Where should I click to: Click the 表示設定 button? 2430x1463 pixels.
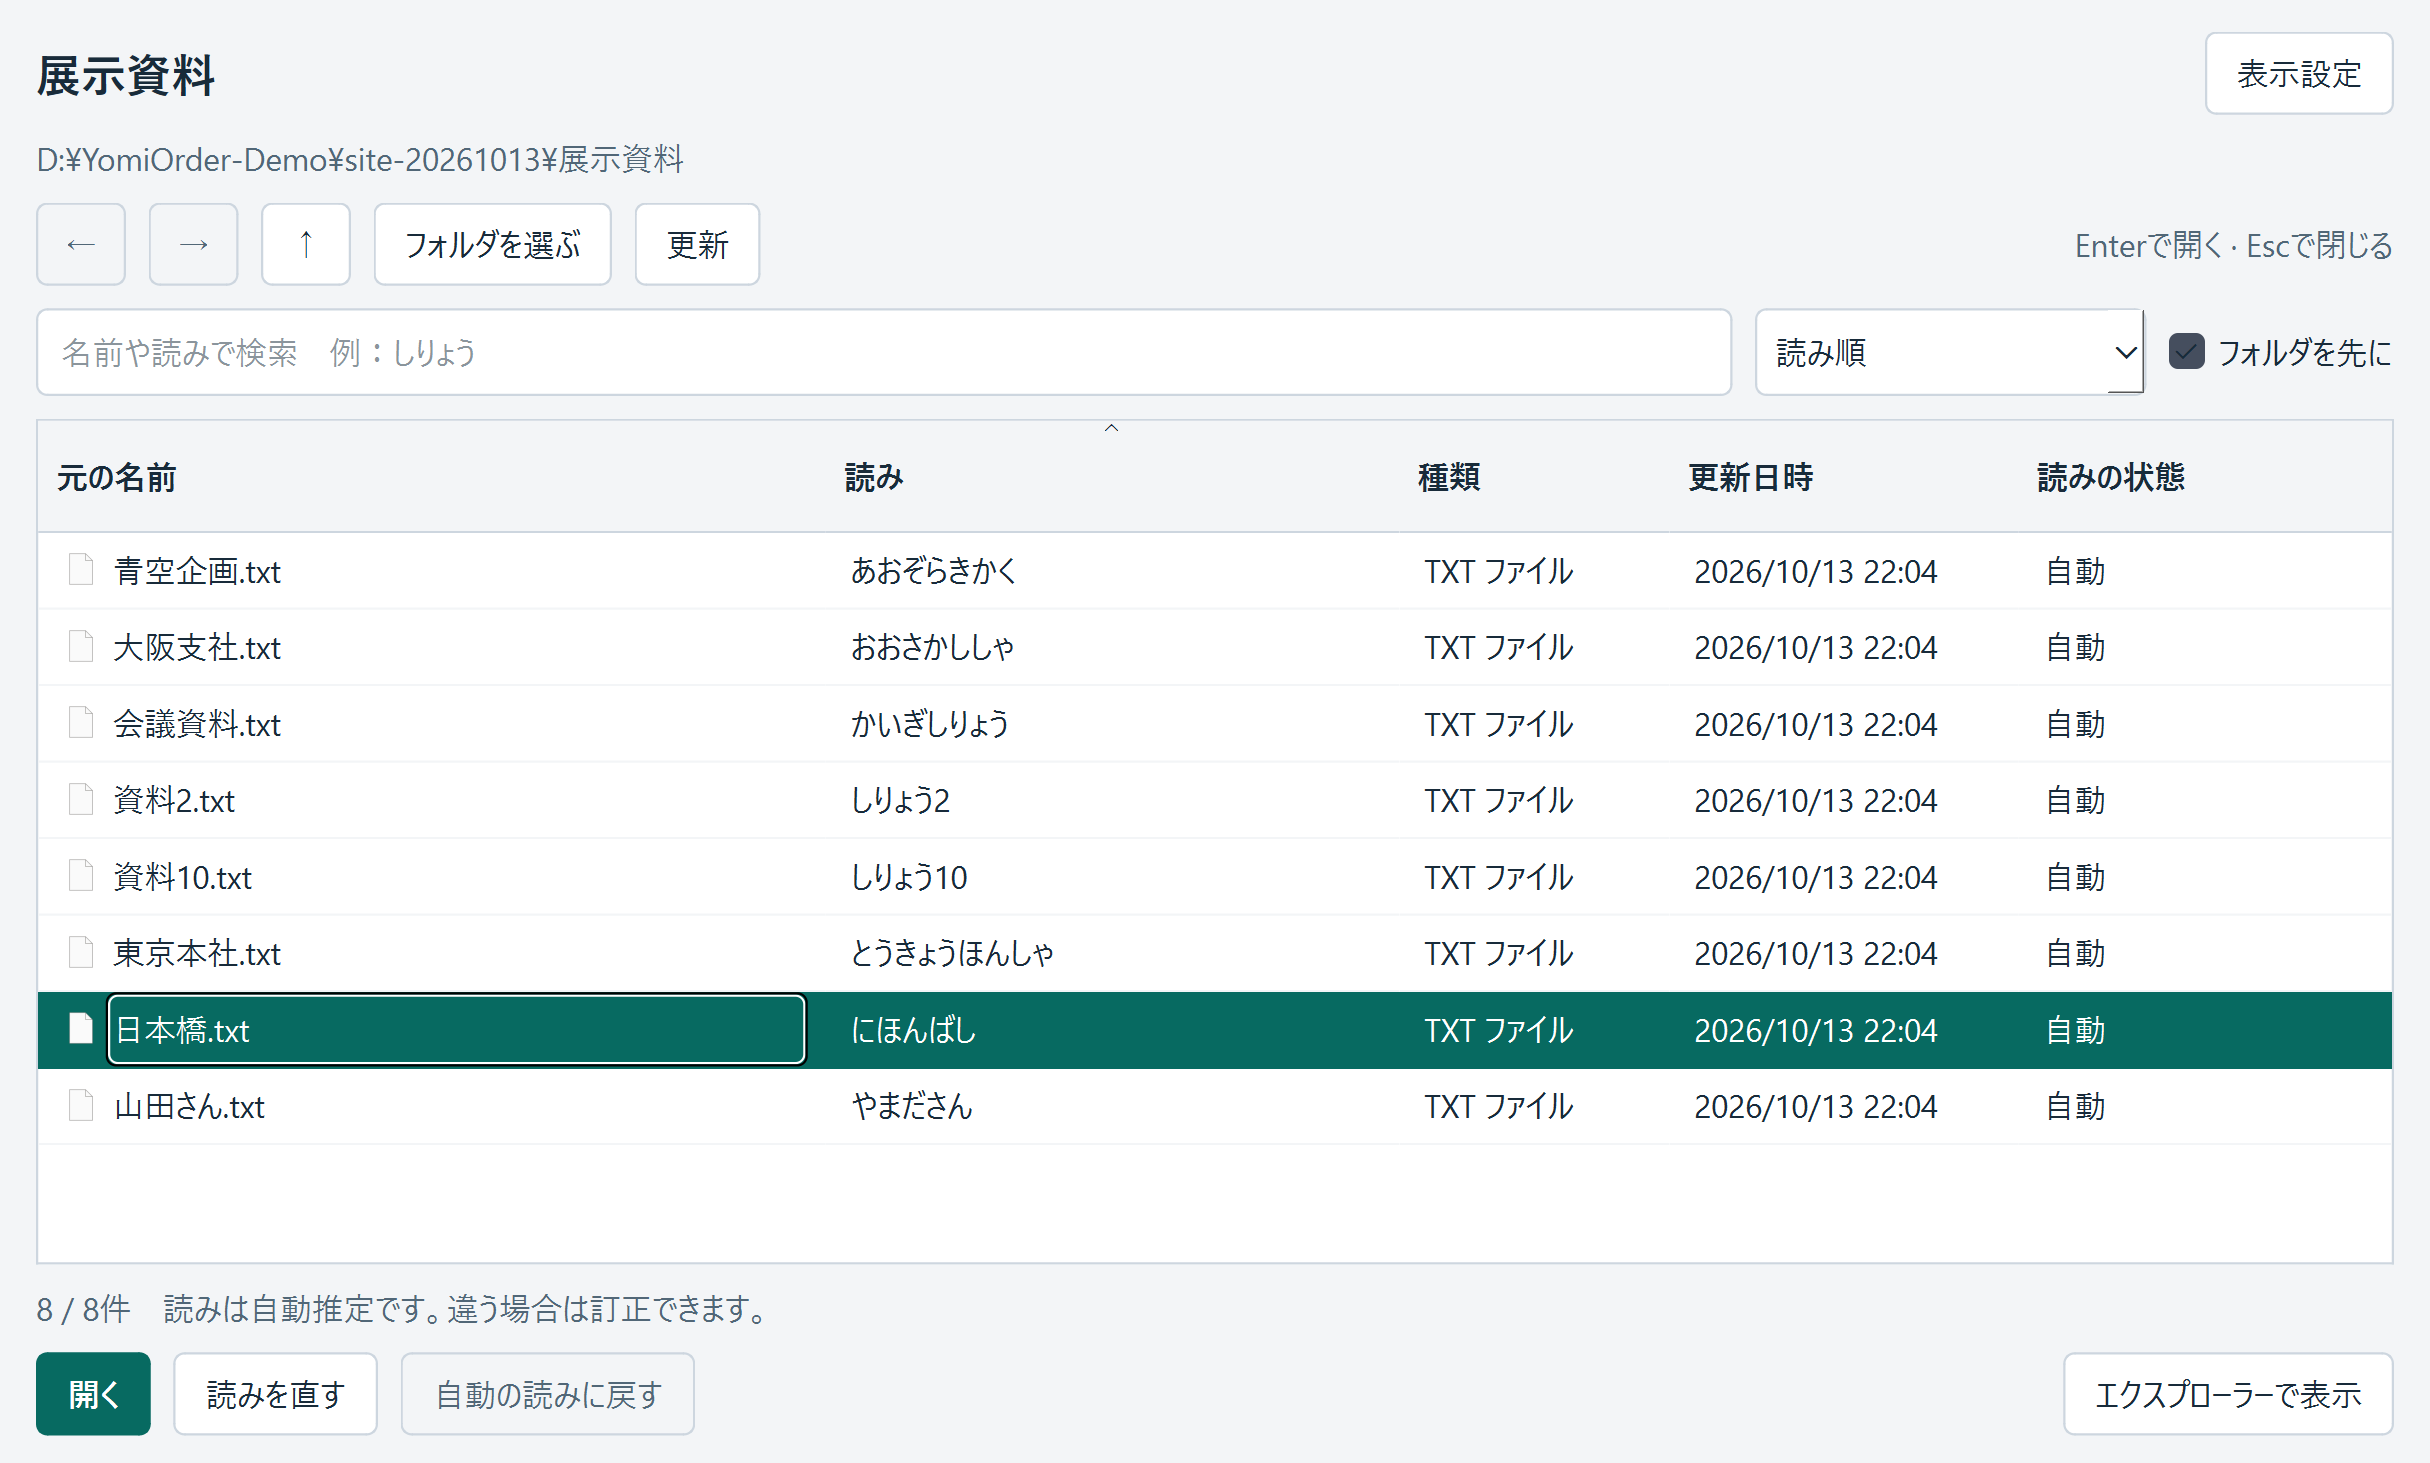point(2299,74)
